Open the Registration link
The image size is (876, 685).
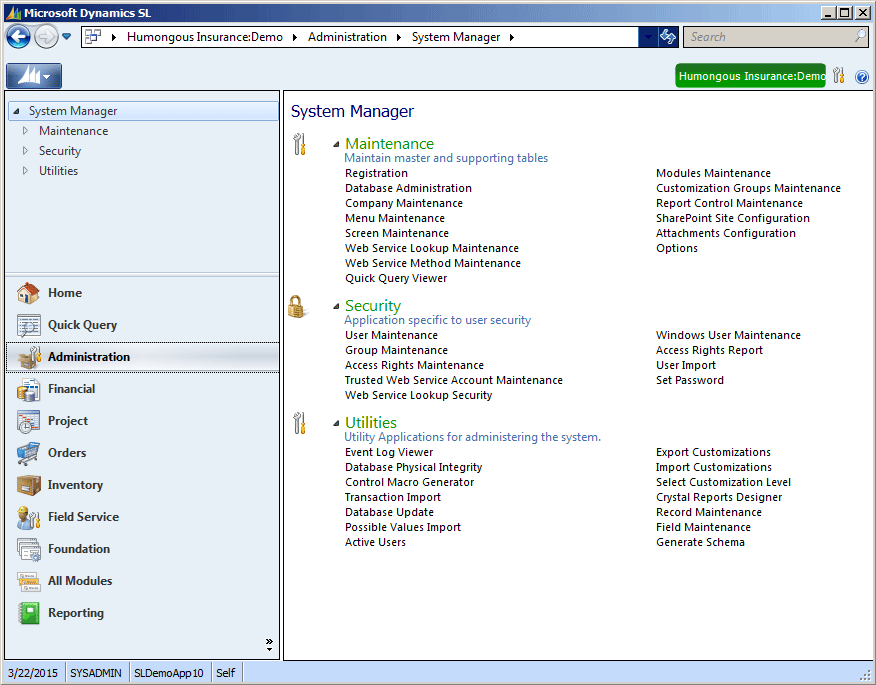coord(376,173)
